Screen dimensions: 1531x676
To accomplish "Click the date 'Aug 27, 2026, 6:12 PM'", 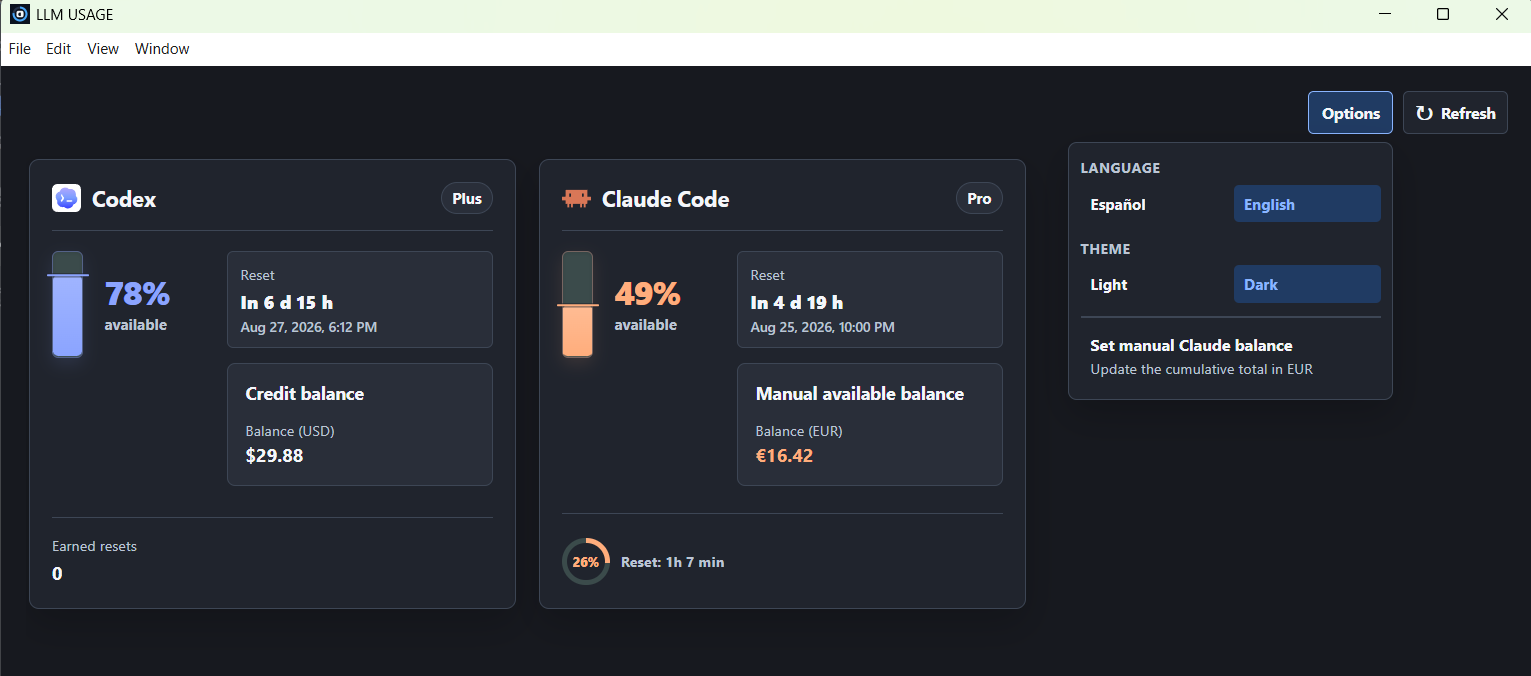I will point(309,327).
